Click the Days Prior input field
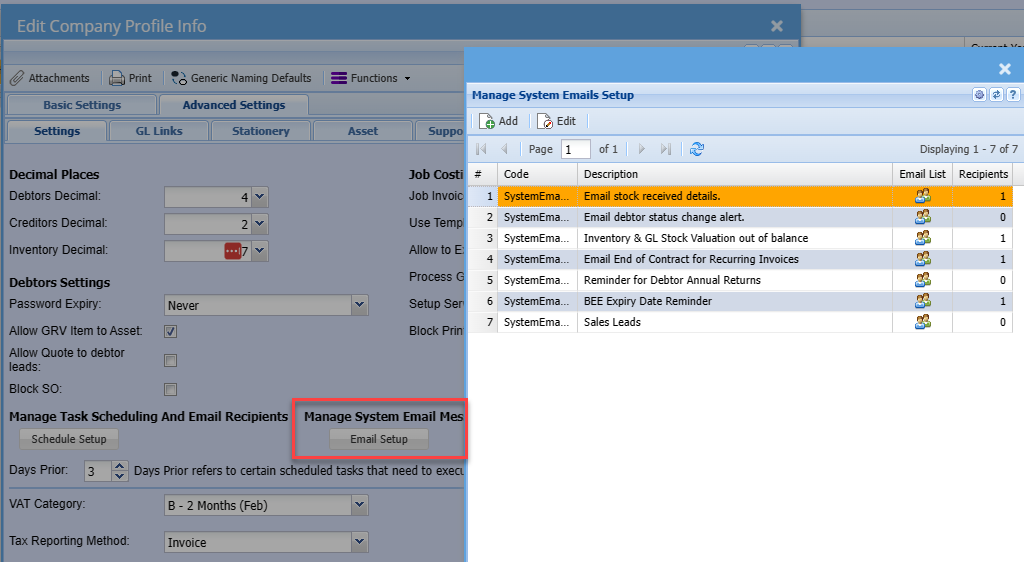1024x562 pixels. point(98,471)
